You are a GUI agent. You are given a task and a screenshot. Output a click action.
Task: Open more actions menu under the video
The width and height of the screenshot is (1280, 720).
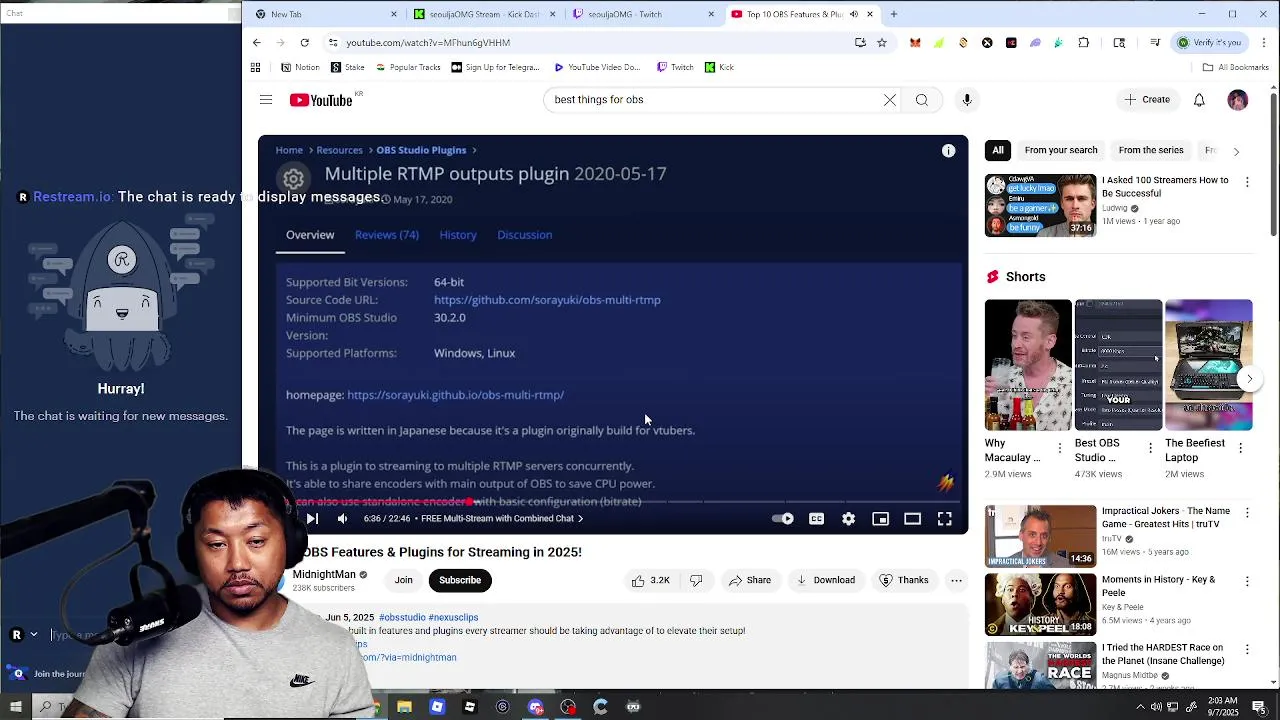[x=956, y=580]
